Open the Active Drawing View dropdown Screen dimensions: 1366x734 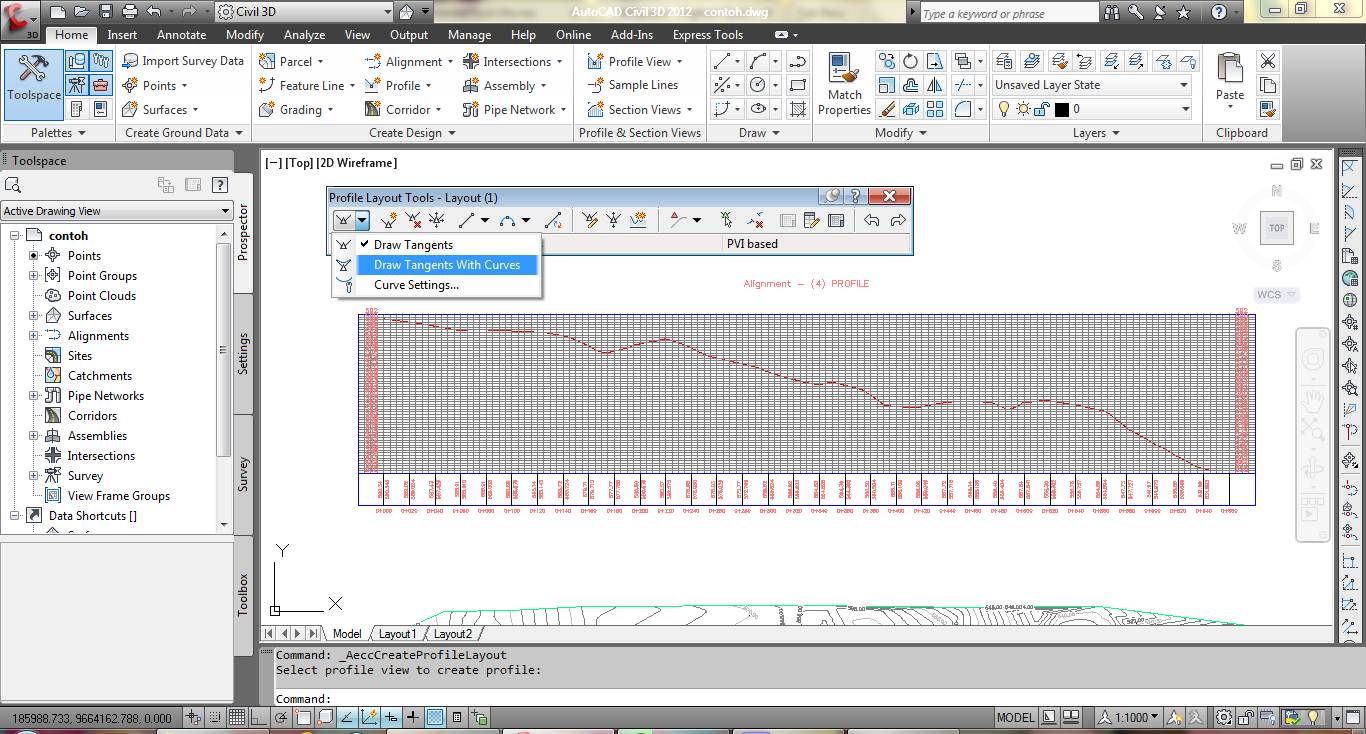tap(117, 211)
